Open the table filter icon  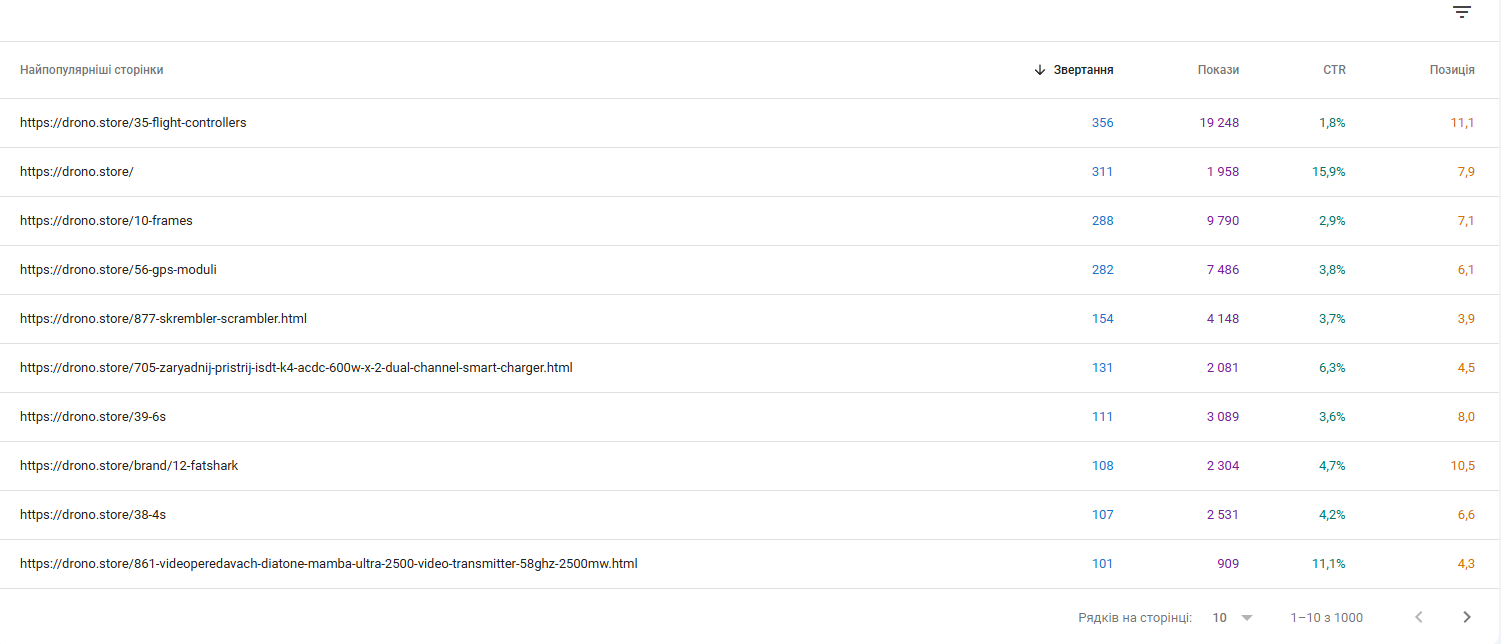[1462, 12]
